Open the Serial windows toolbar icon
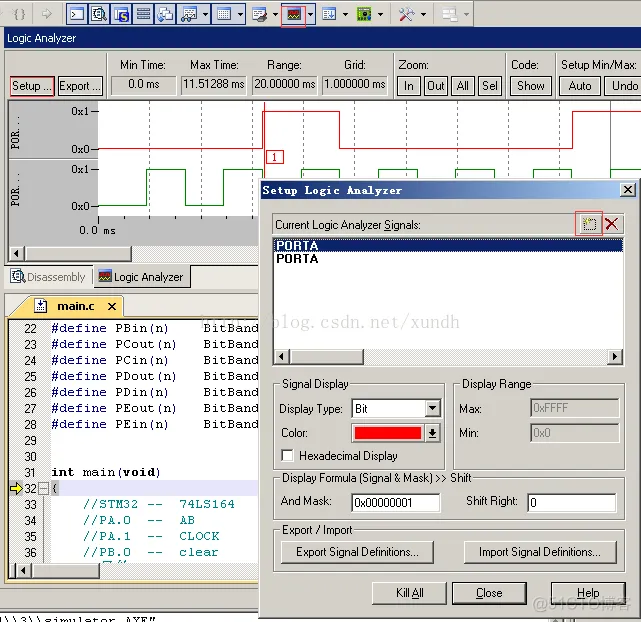 (260, 14)
